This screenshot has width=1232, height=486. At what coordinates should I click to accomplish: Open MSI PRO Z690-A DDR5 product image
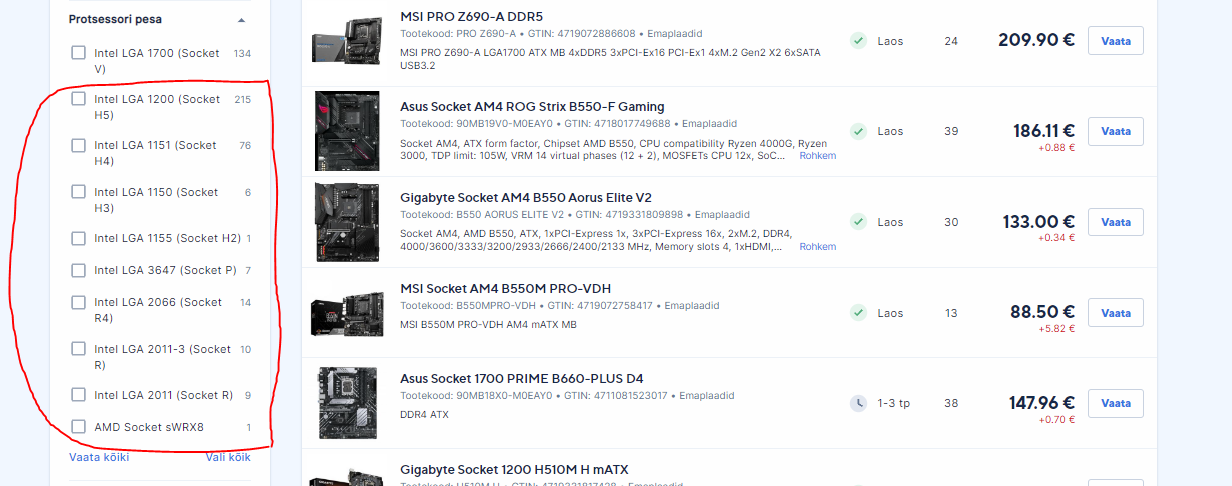(x=347, y=41)
